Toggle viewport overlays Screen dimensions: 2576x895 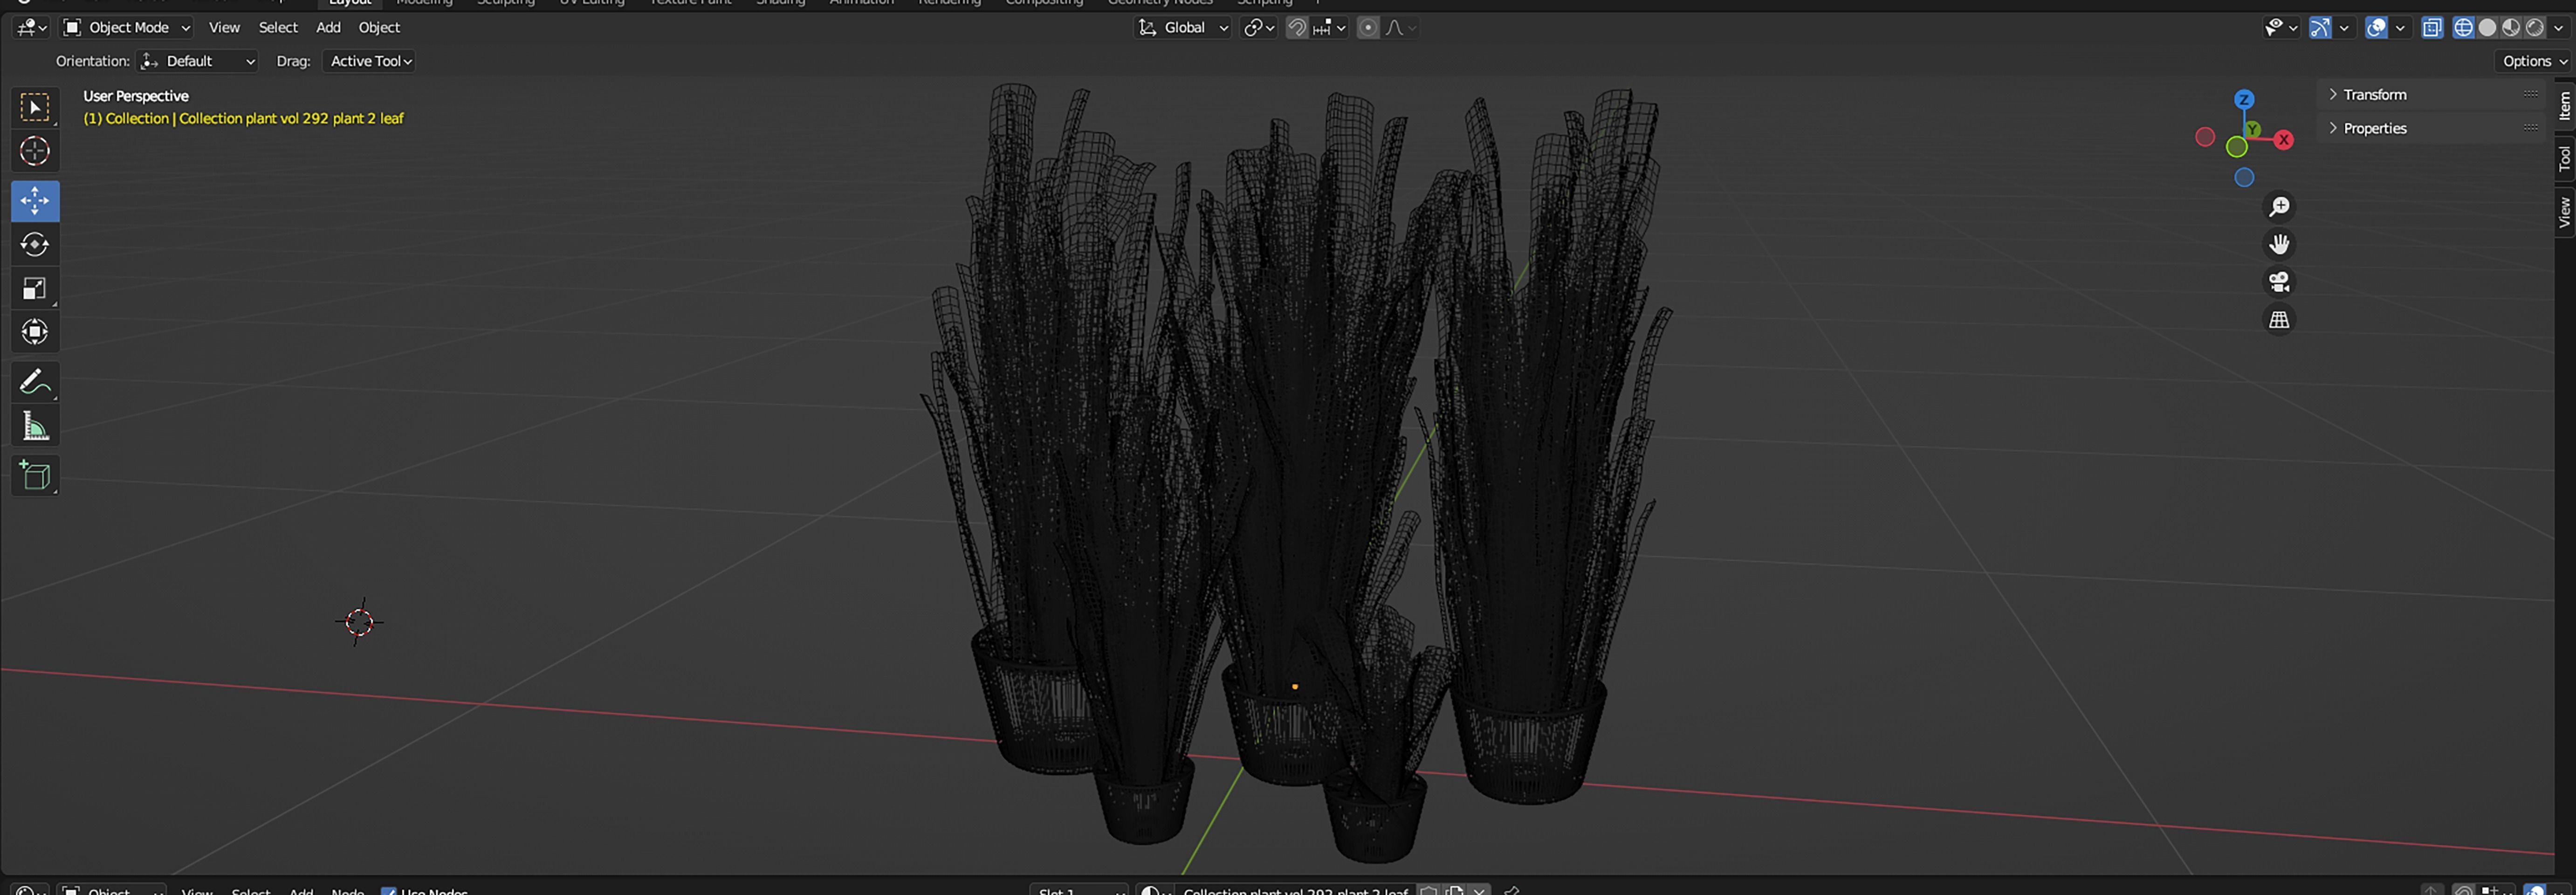point(2377,28)
